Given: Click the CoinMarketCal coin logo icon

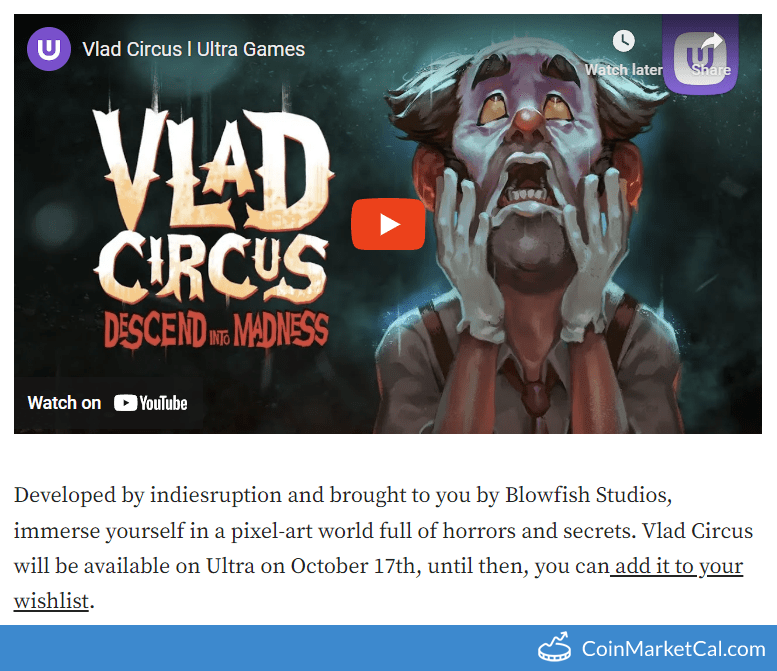Looking at the screenshot, I should coord(554,646).
